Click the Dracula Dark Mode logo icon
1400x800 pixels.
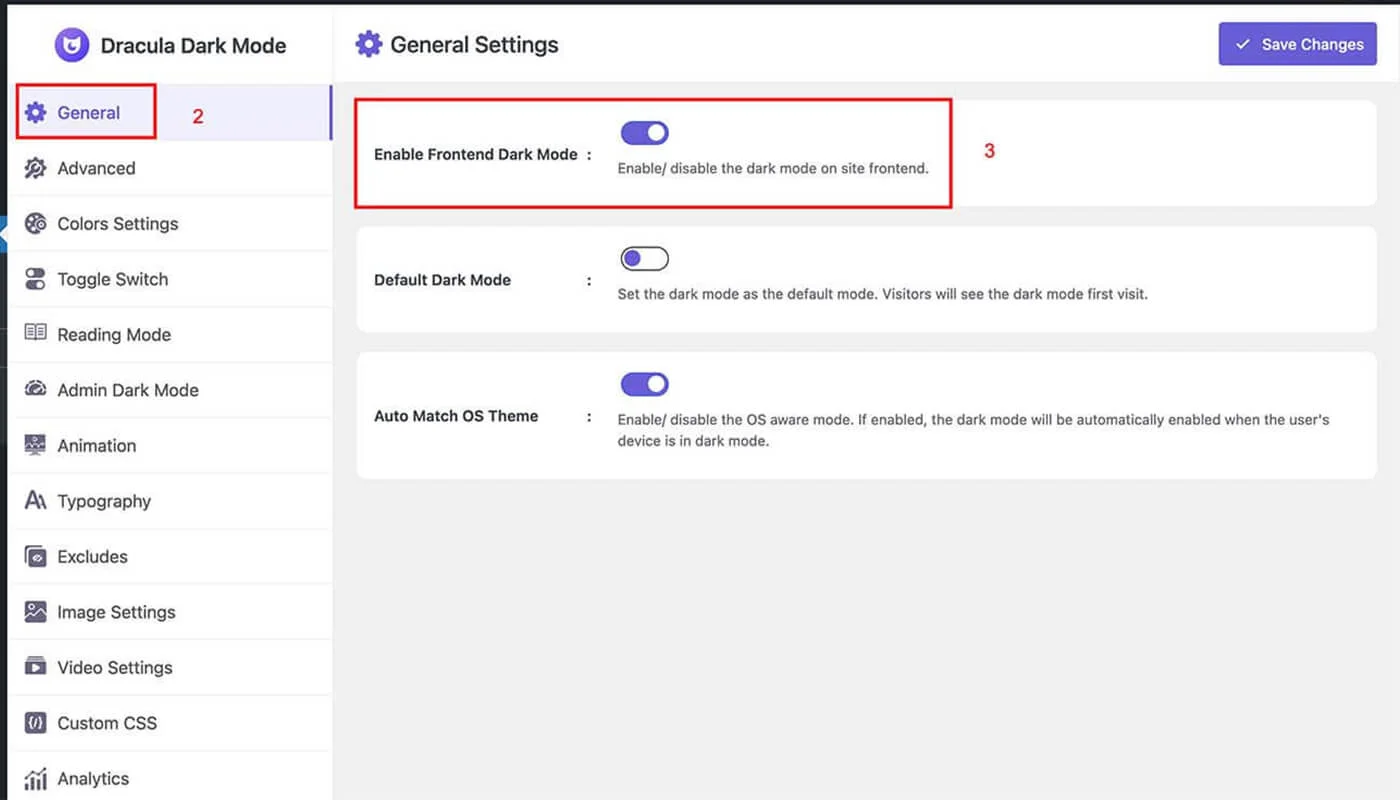click(72, 45)
